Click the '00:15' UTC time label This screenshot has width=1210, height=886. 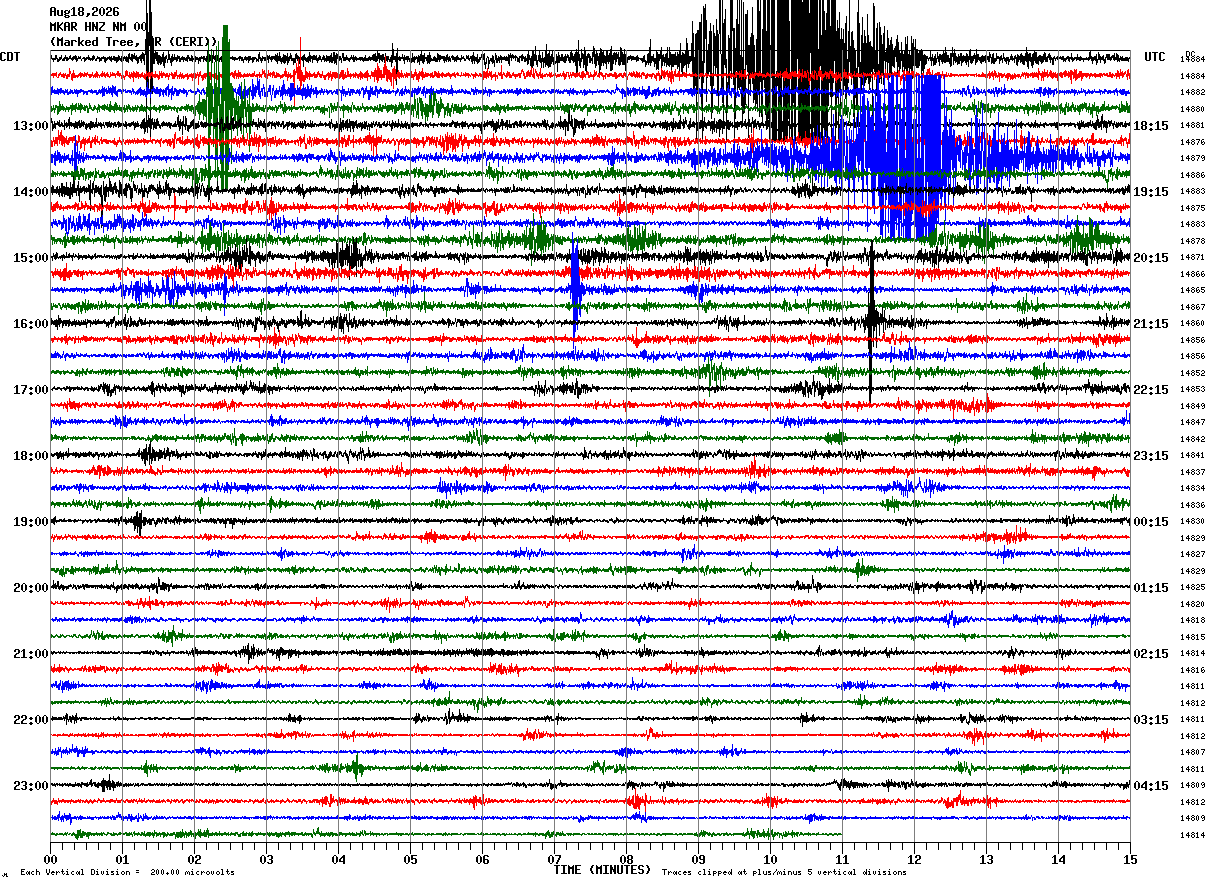tap(1151, 522)
